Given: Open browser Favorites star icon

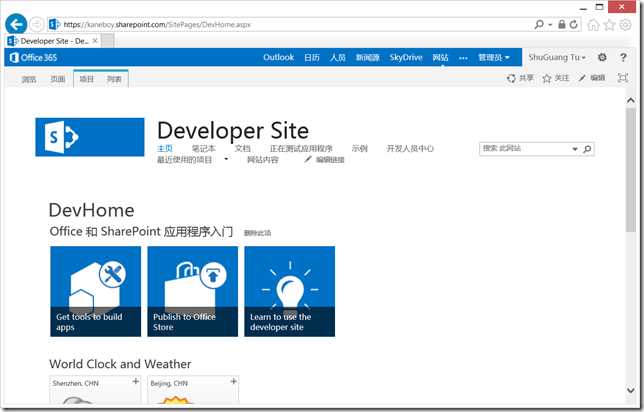Looking at the screenshot, I should (610, 25).
